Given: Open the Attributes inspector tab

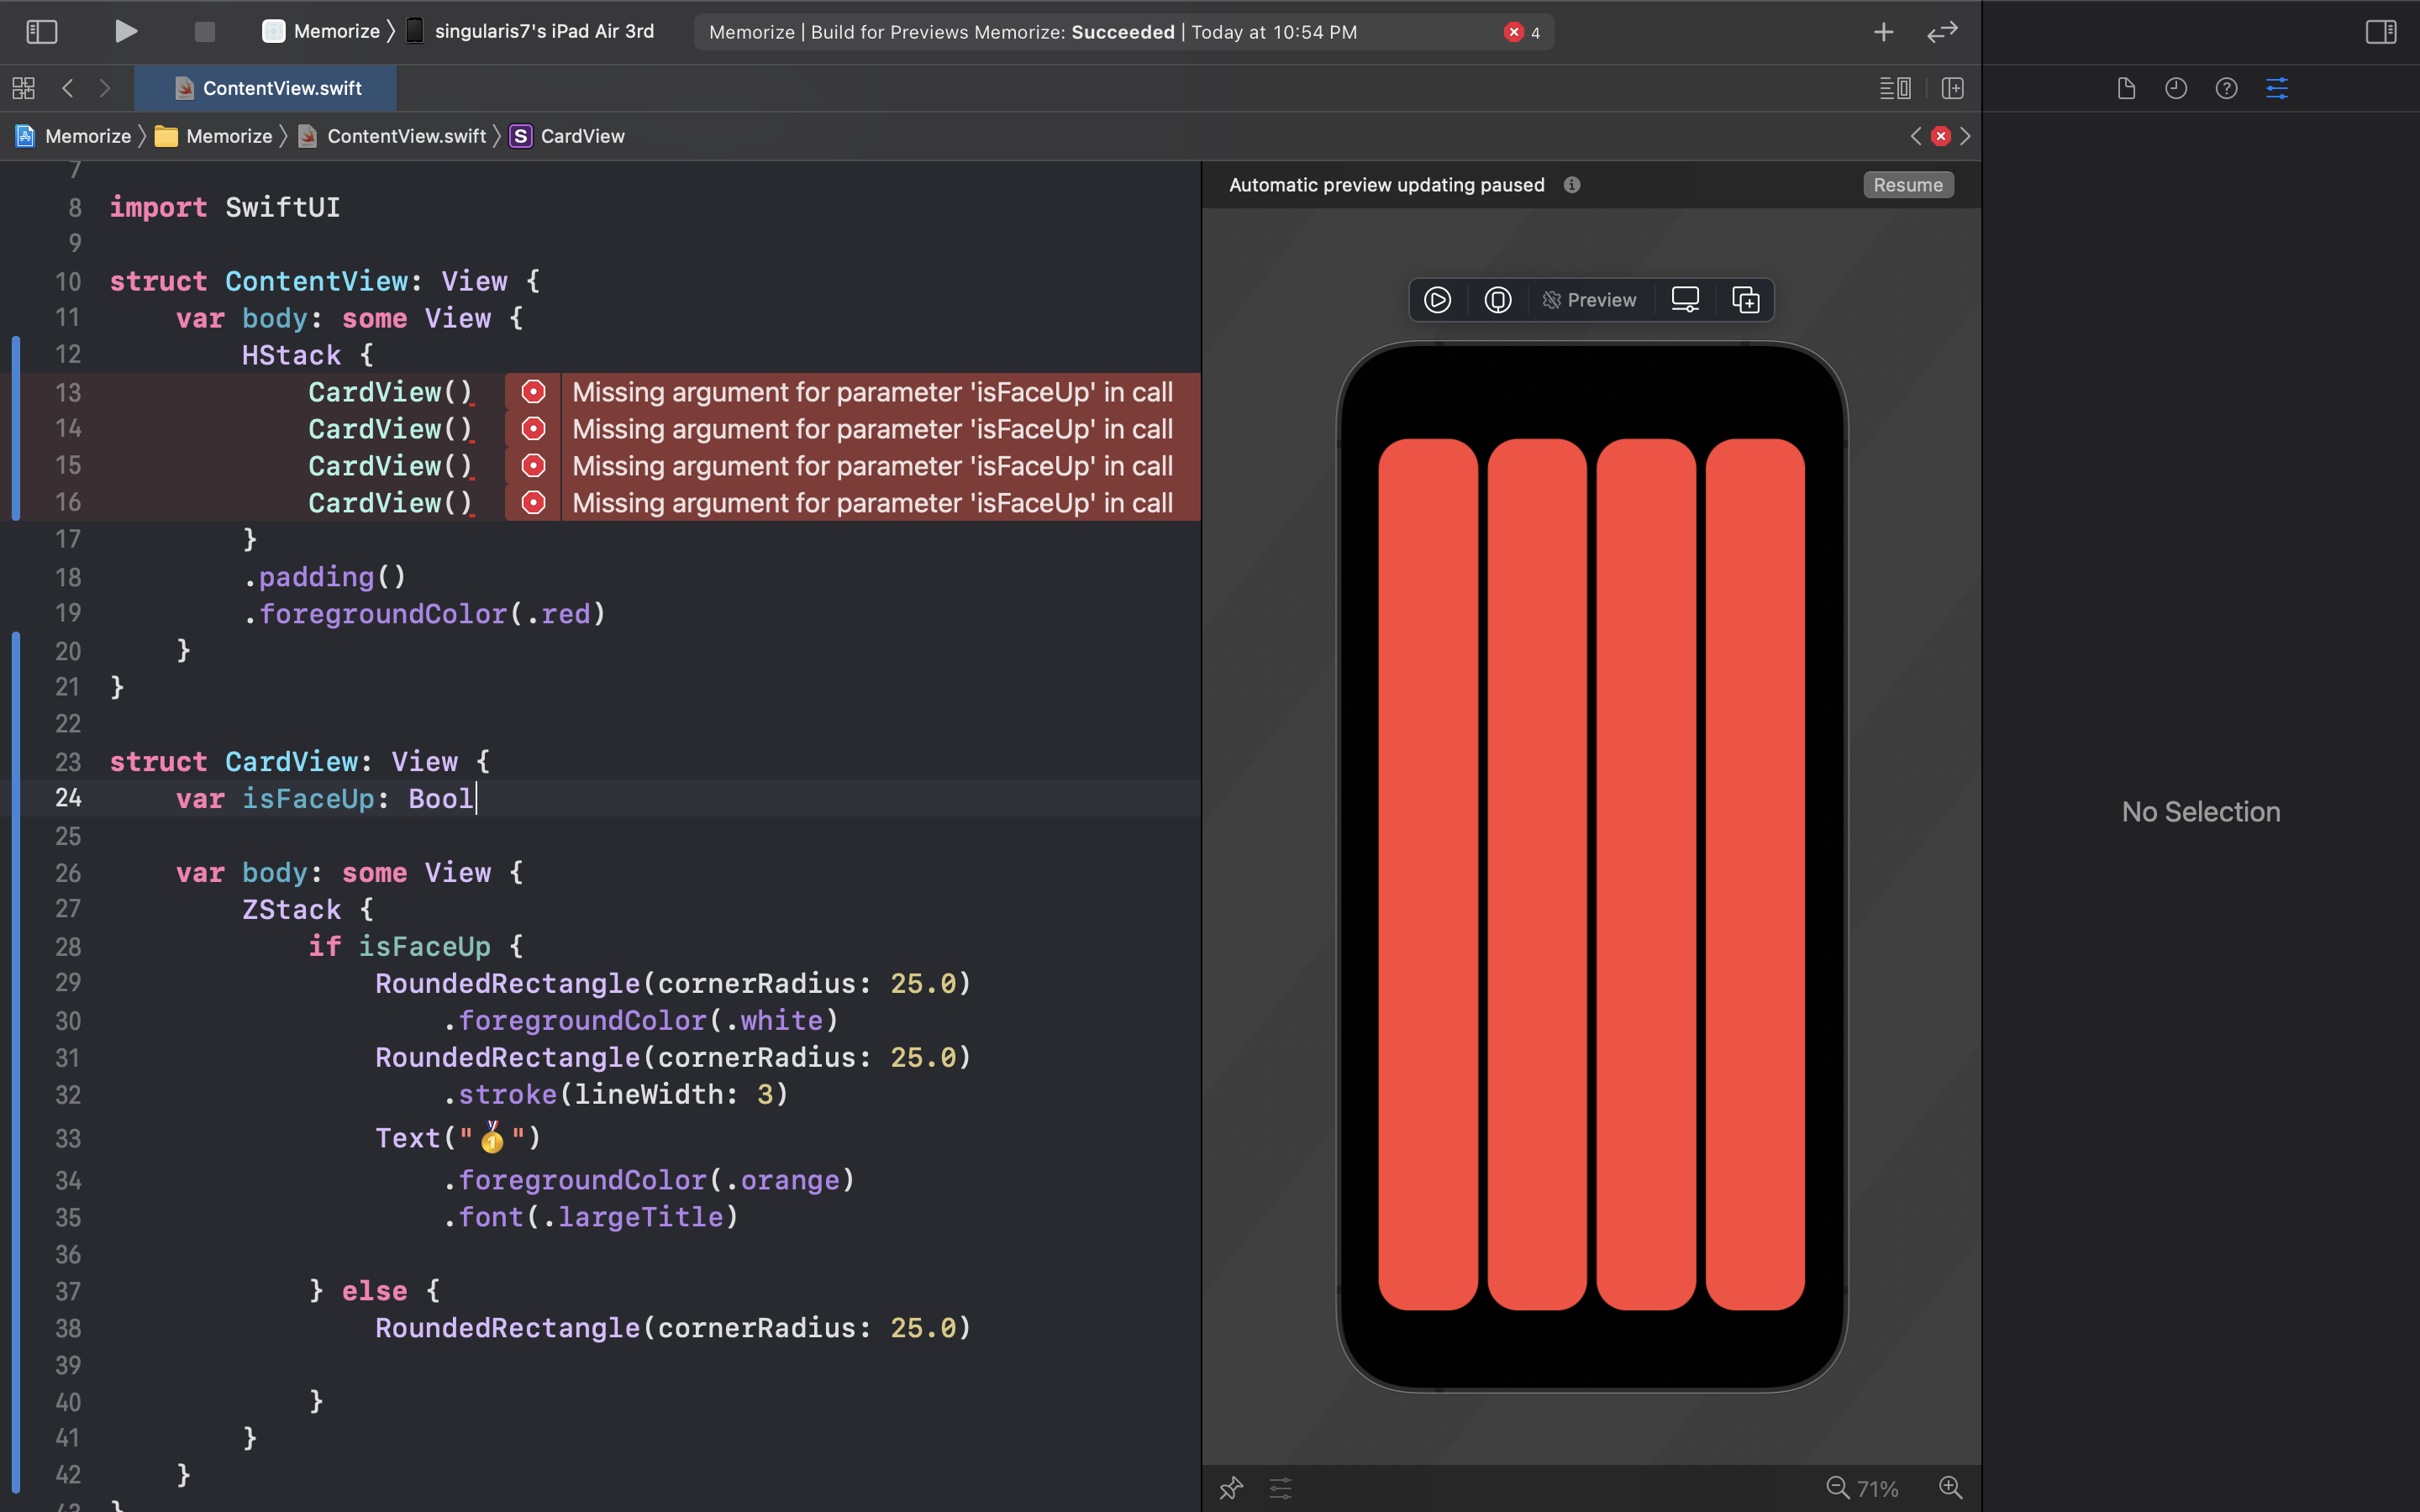Looking at the screenshot, I should [2277, 88].
